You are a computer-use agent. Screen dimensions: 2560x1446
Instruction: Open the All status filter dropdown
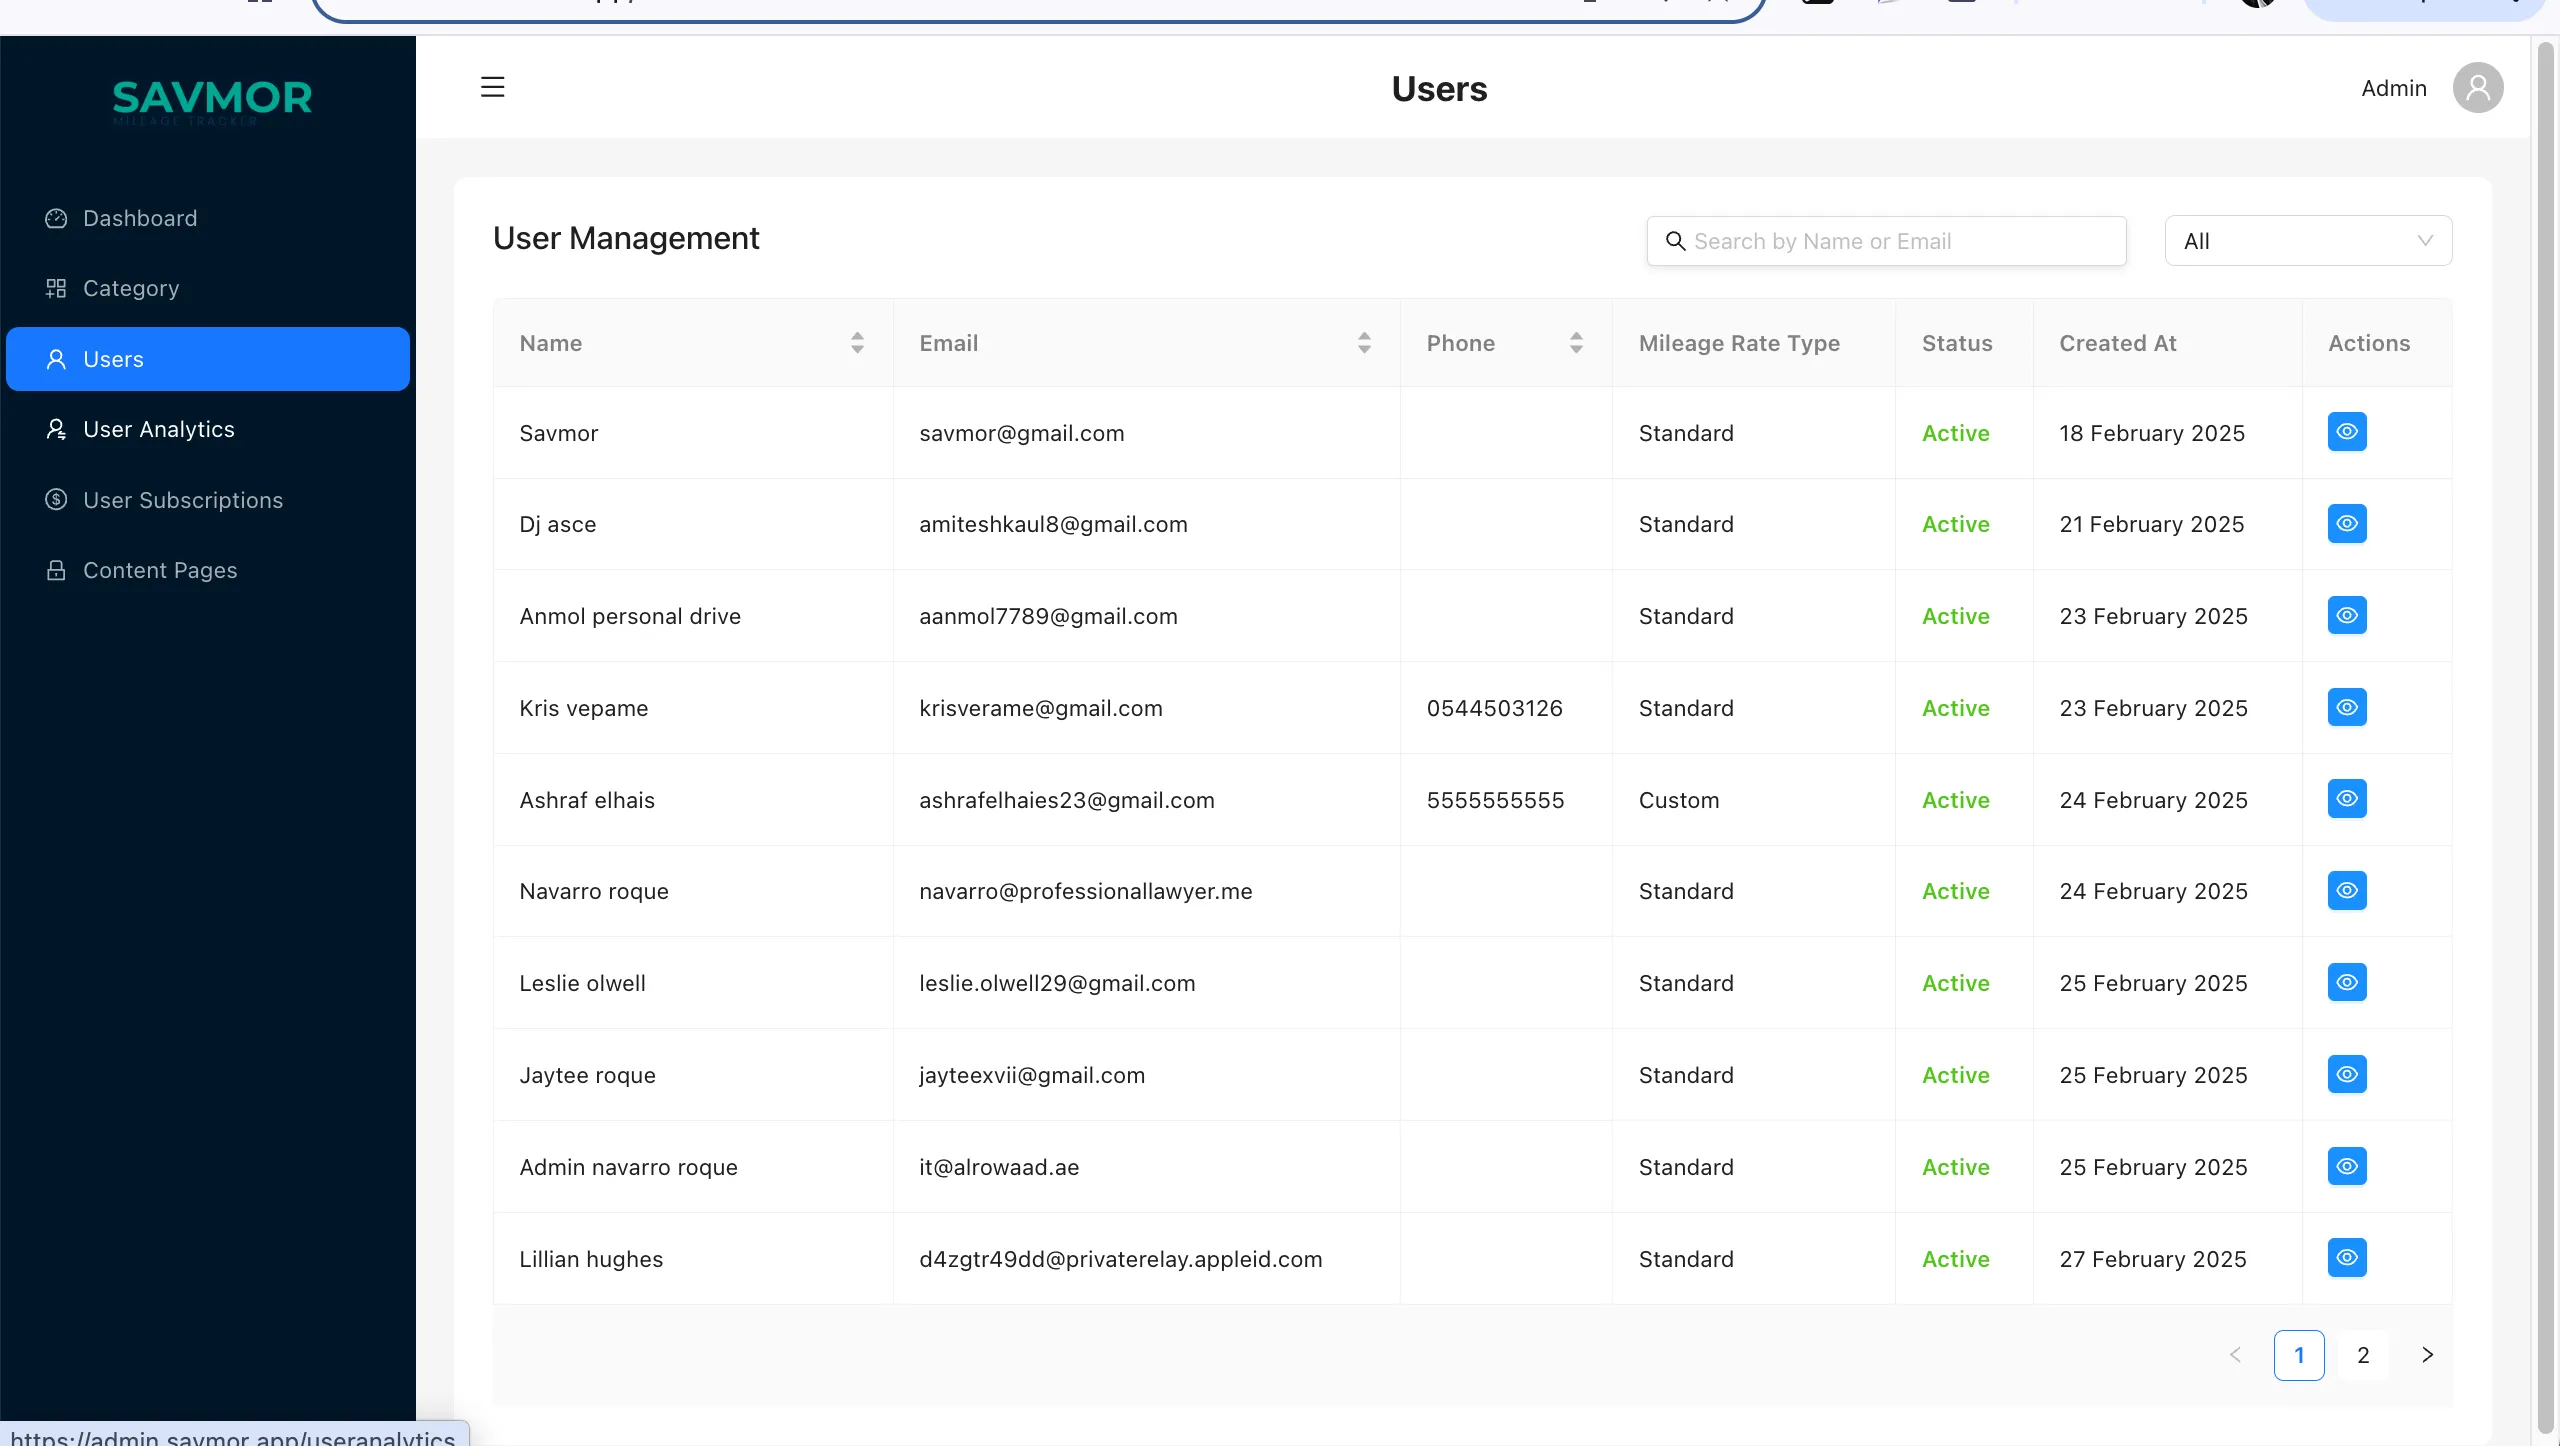point(2307,241)
